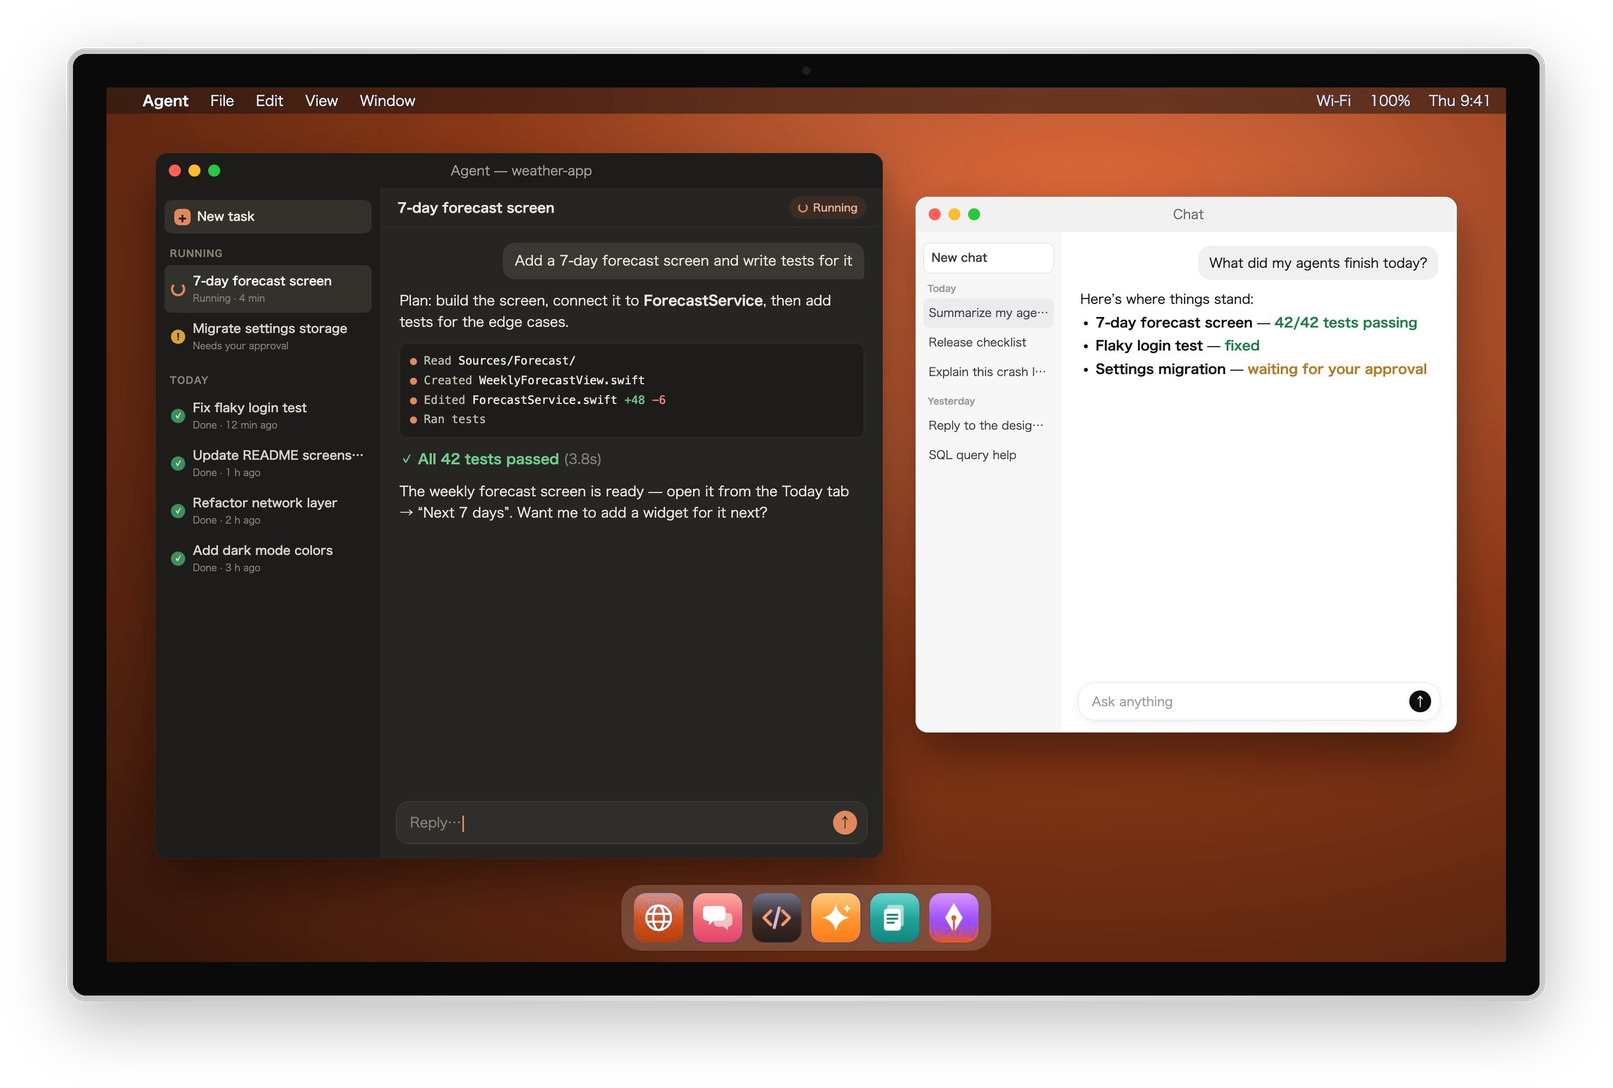Open the Add dark mode colors task

[x=268, y=558]
